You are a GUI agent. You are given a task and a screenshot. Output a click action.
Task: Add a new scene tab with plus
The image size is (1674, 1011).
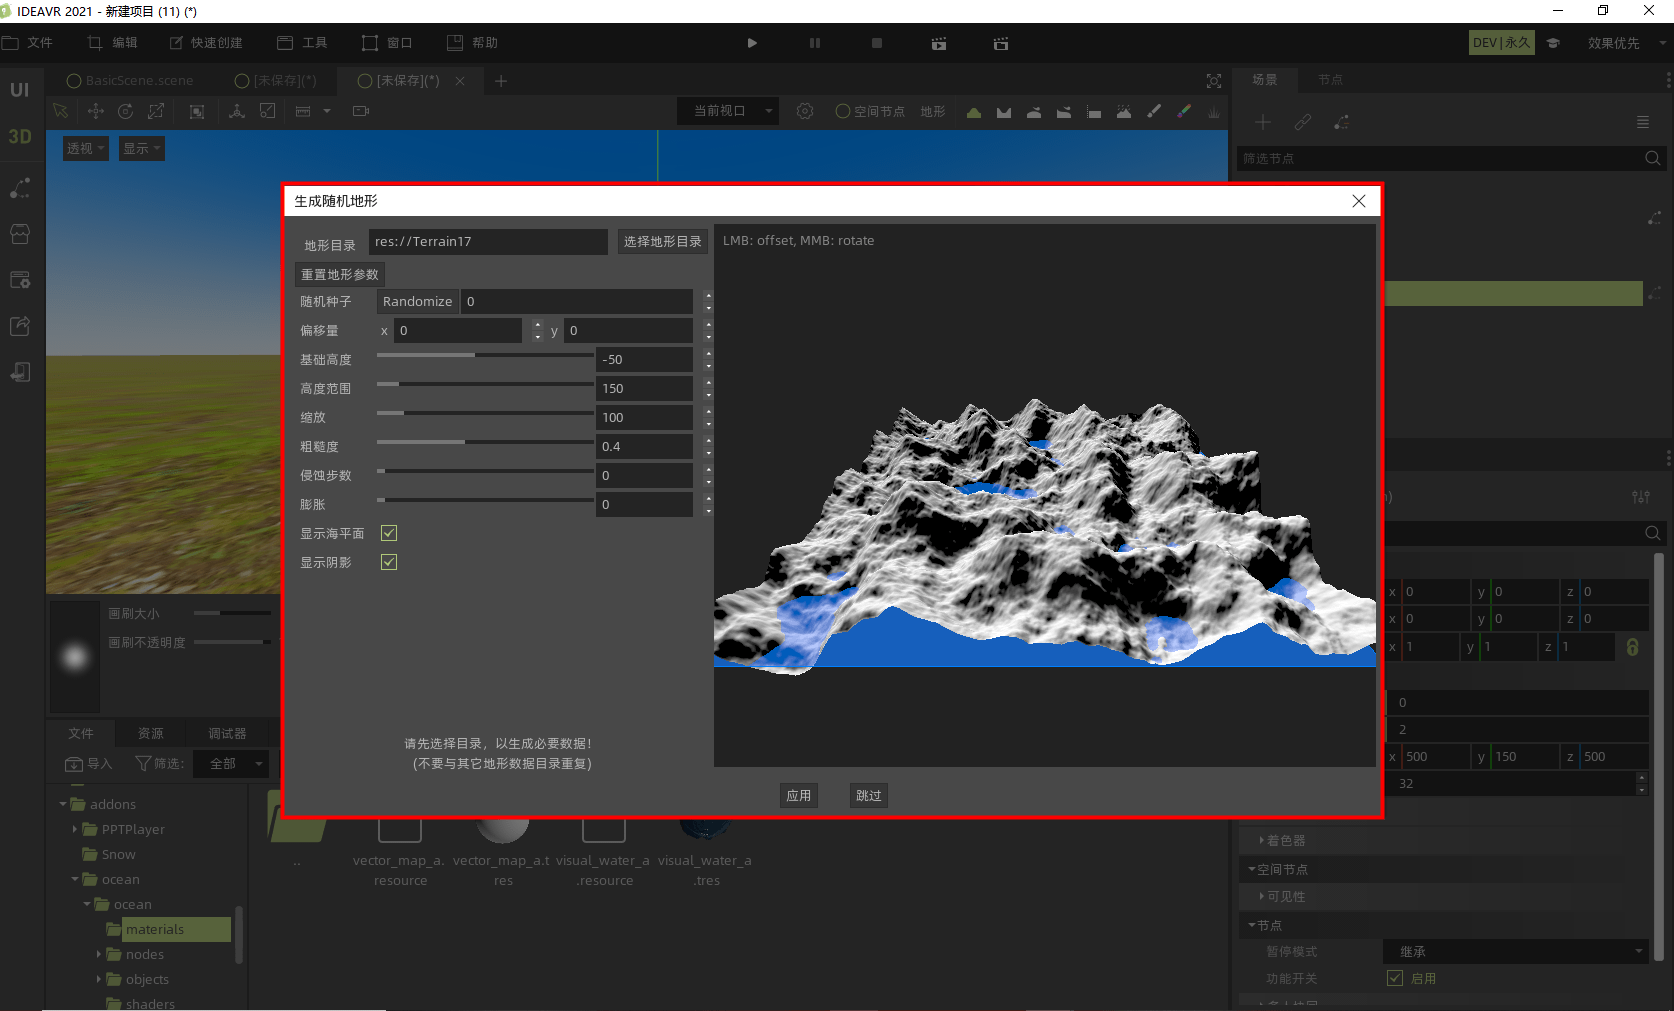click(x=501, y=81)
